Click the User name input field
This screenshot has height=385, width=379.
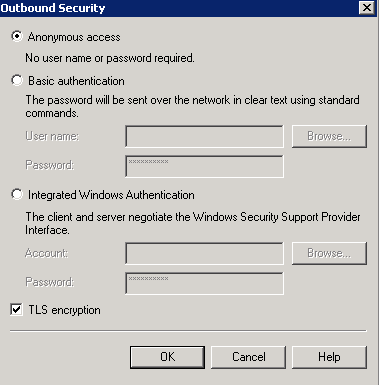[x=204, y=136]
